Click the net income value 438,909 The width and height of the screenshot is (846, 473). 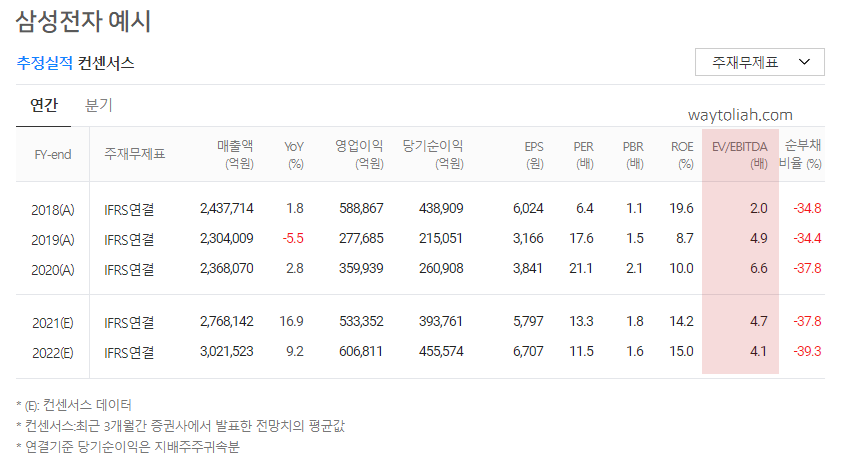coord(441,208)
